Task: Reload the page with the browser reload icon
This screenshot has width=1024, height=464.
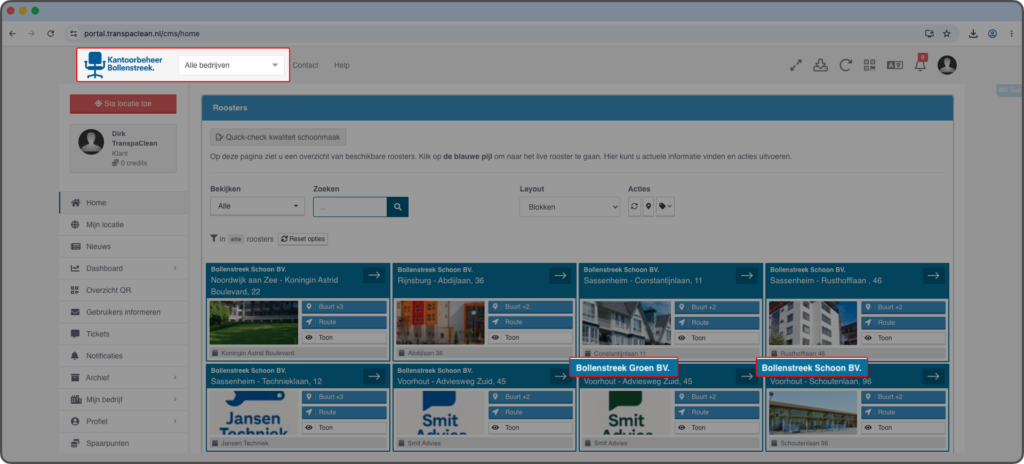Action: coord(50,33)
